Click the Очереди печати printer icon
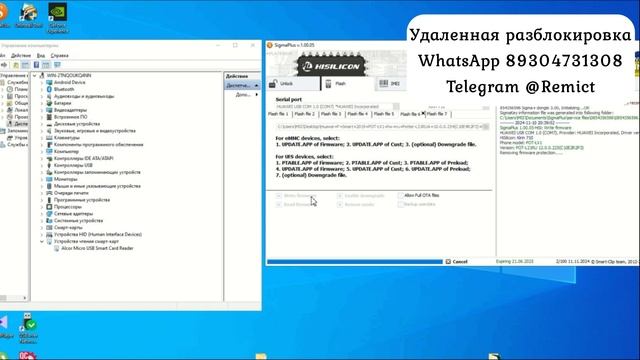Image resolution: width=640 pixels, height=360 pixels. tap(49, 193)
